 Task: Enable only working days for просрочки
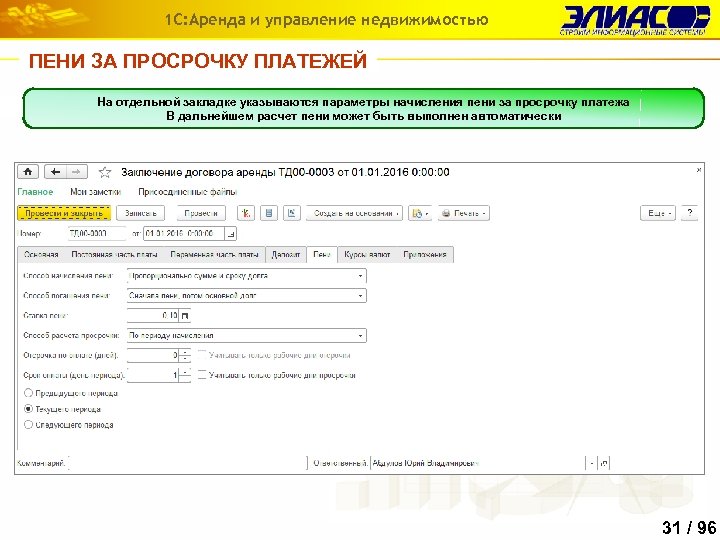[x=202, y=375]
